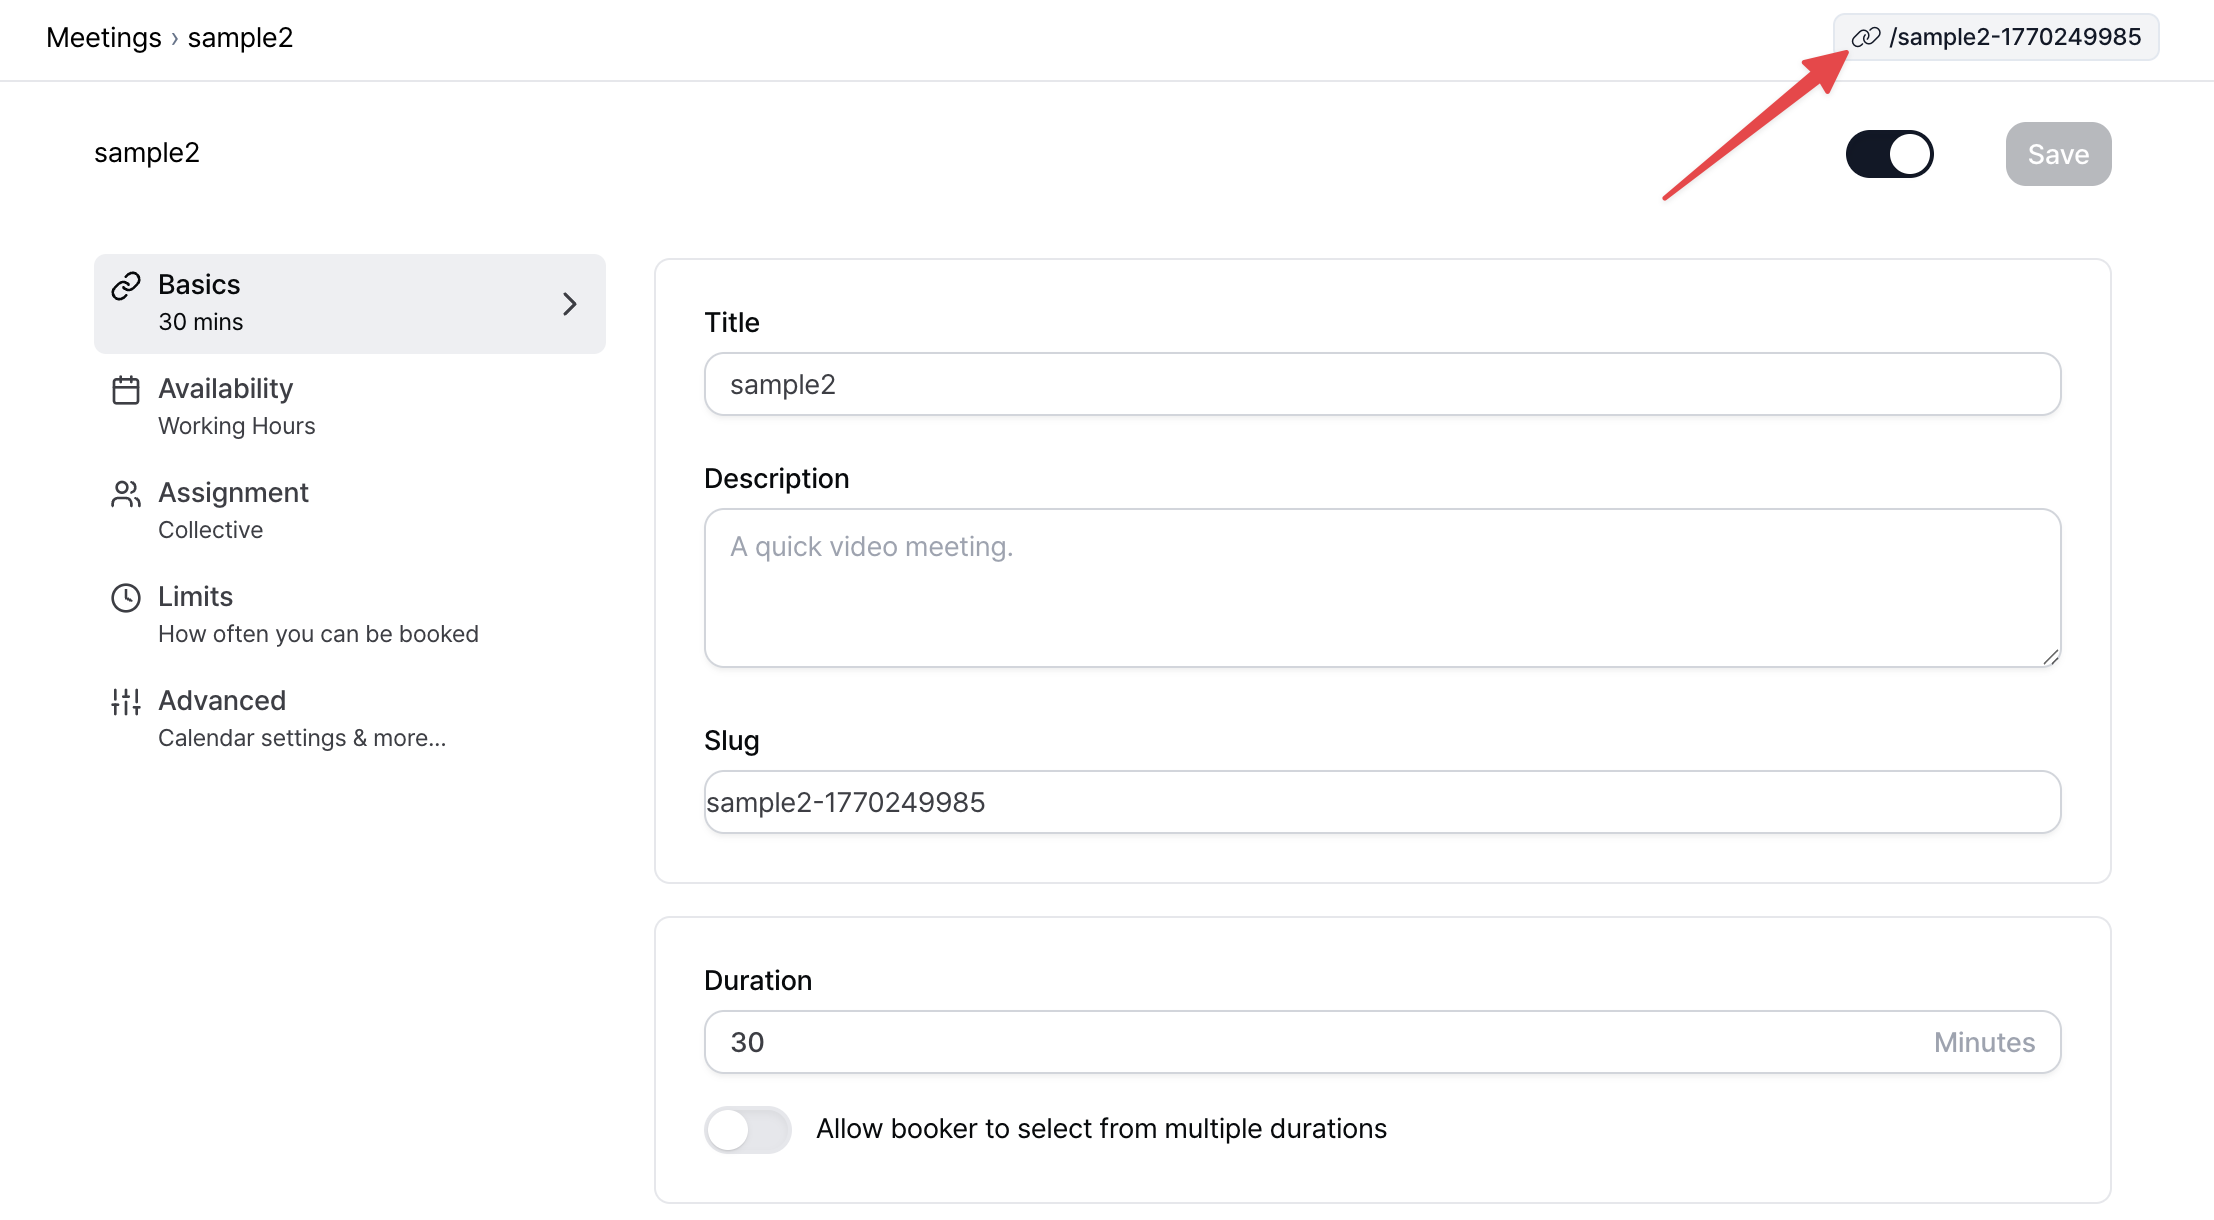
Task: Click the Meetings breadcrumb link
Action: [103, 38]
